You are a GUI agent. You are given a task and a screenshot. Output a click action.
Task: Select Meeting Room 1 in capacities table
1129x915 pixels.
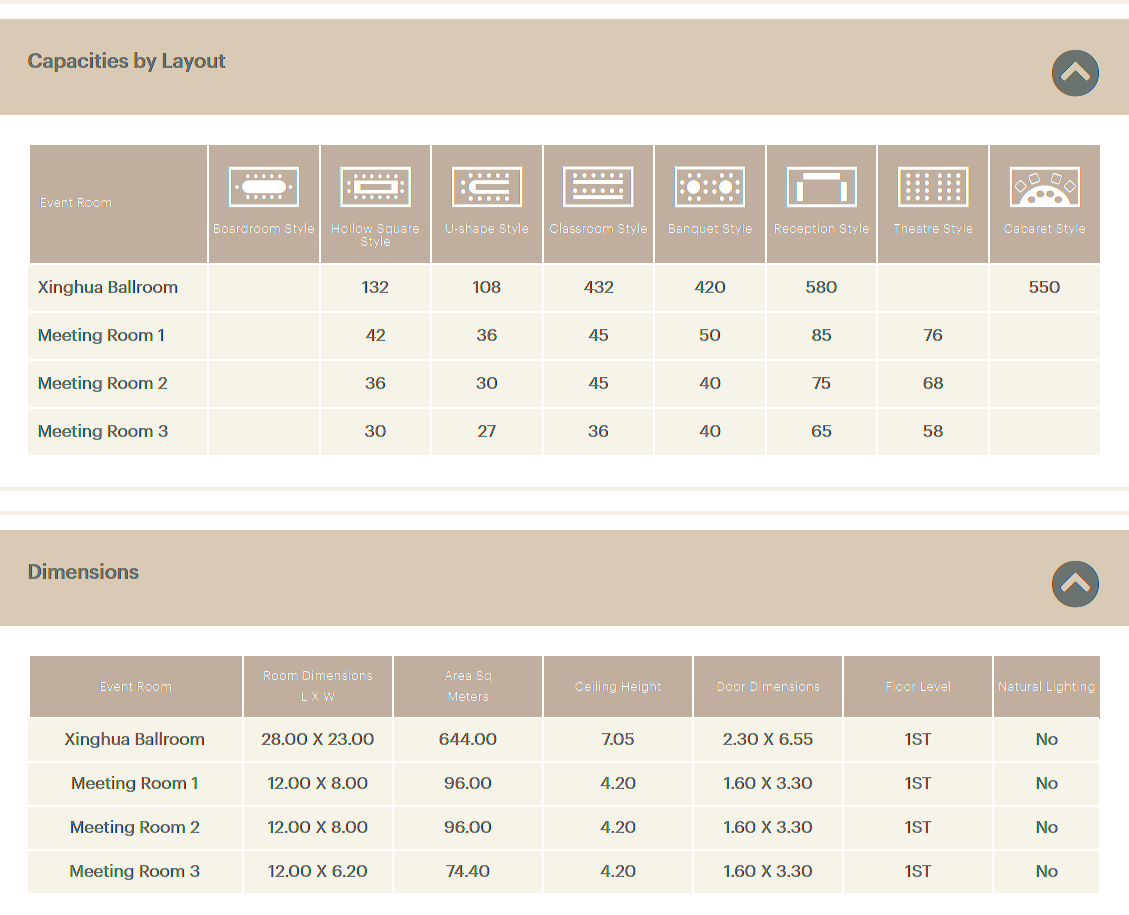[x=102, y=335]
